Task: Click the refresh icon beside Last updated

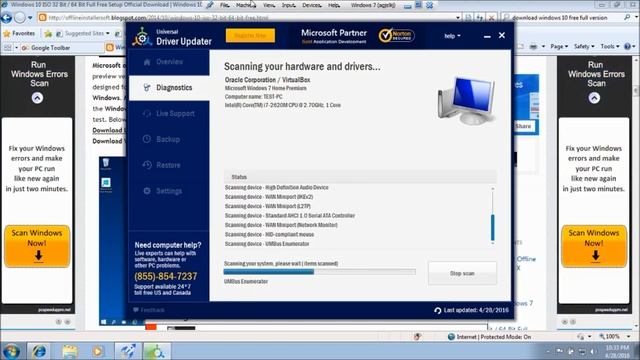Action: 438,311
